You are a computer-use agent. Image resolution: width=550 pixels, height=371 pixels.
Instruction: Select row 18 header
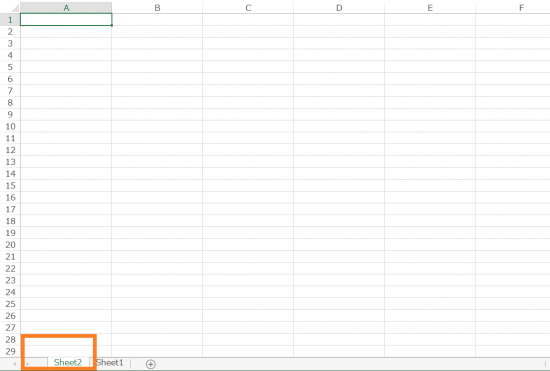click(10, 221)
